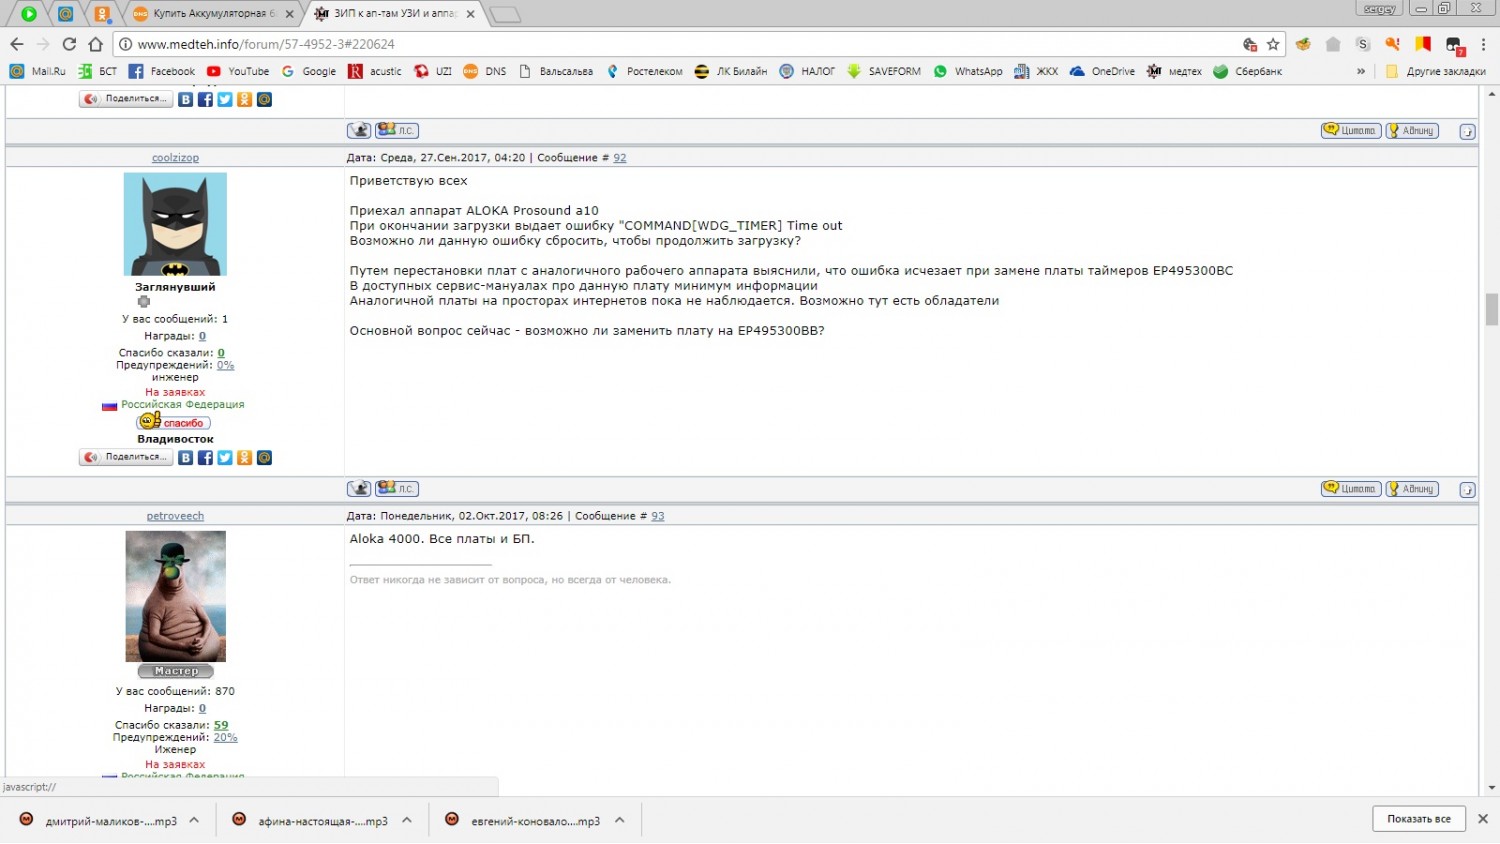Show hidden bookmarks with the chevron
This screenshot has height=844, width=1500.
1361,71
